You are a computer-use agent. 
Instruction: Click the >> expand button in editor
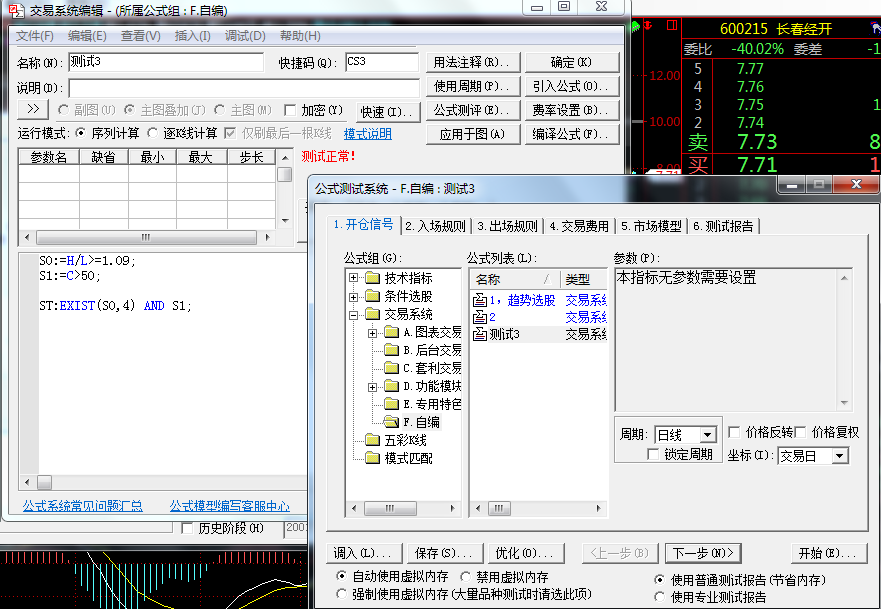(x=33, y=109)
